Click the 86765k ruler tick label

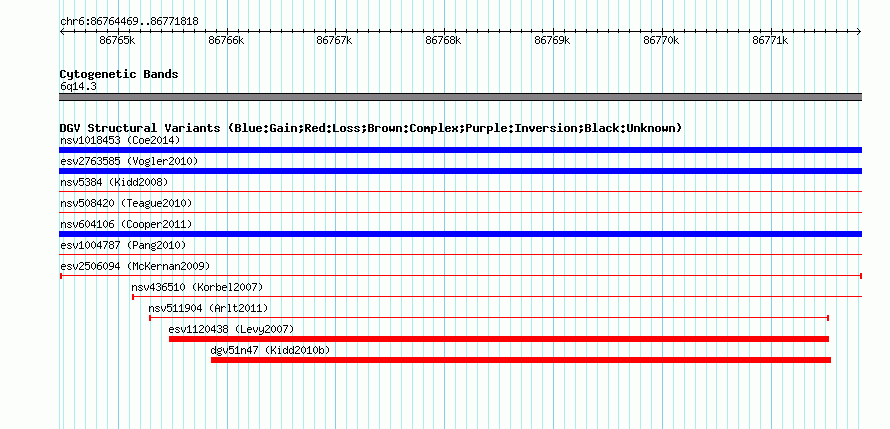117,40
